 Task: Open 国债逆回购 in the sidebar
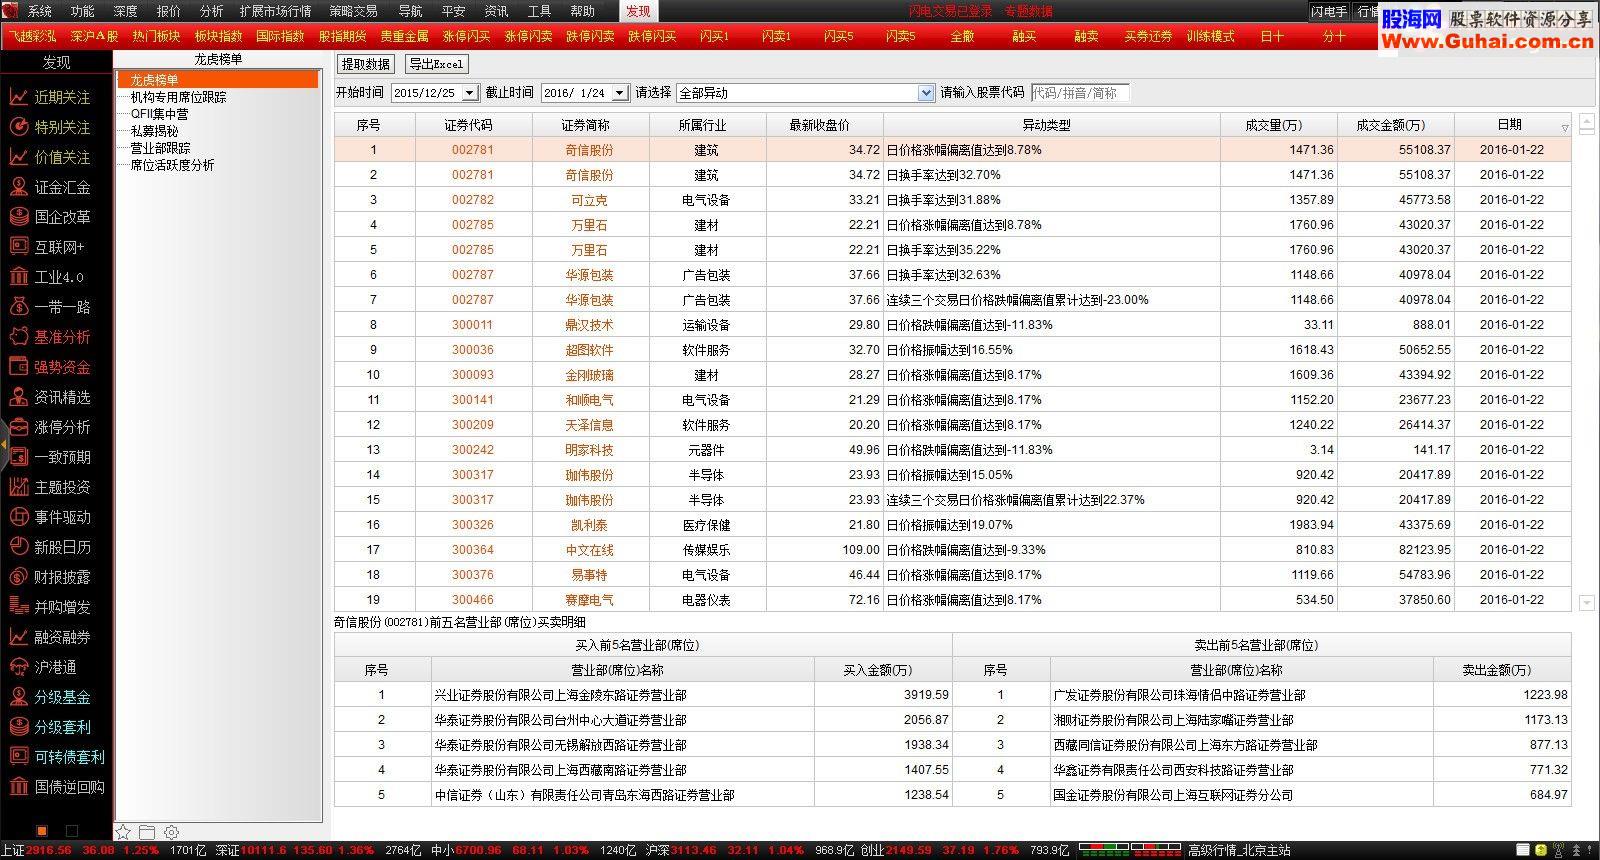click(56, 787)
